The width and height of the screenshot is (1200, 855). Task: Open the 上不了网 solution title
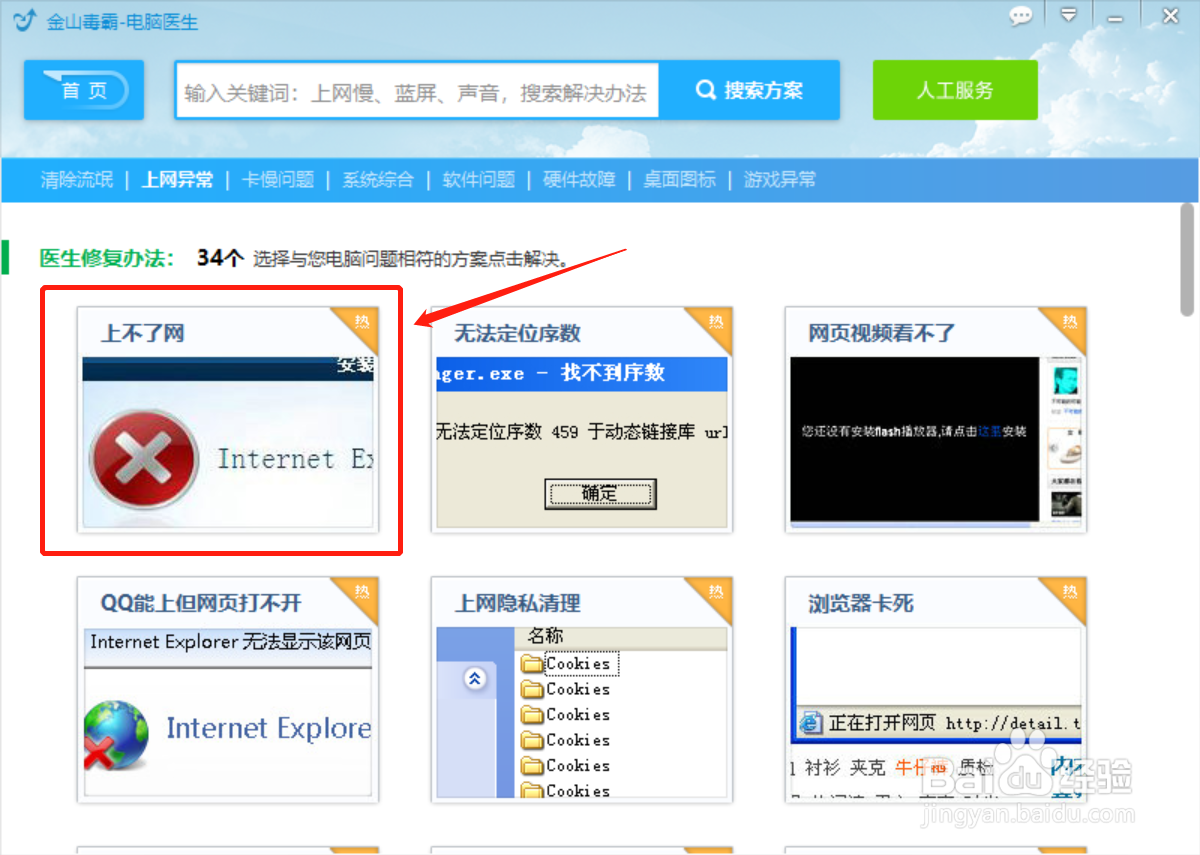point(143,333)
